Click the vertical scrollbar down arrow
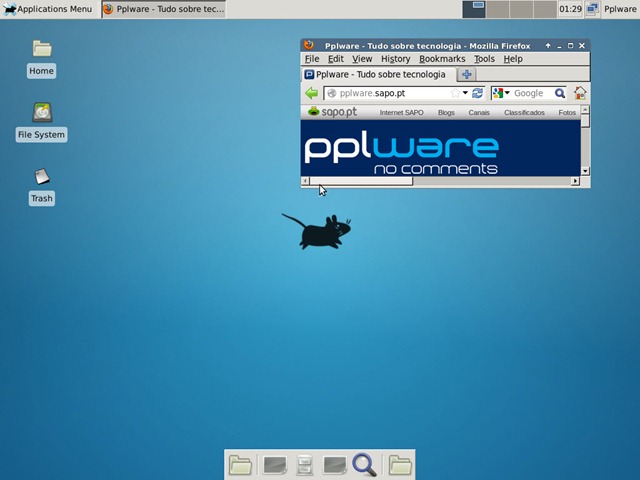The height and width of the screenshot is (480, 640). pyautogui.click(x=585, y=171)
